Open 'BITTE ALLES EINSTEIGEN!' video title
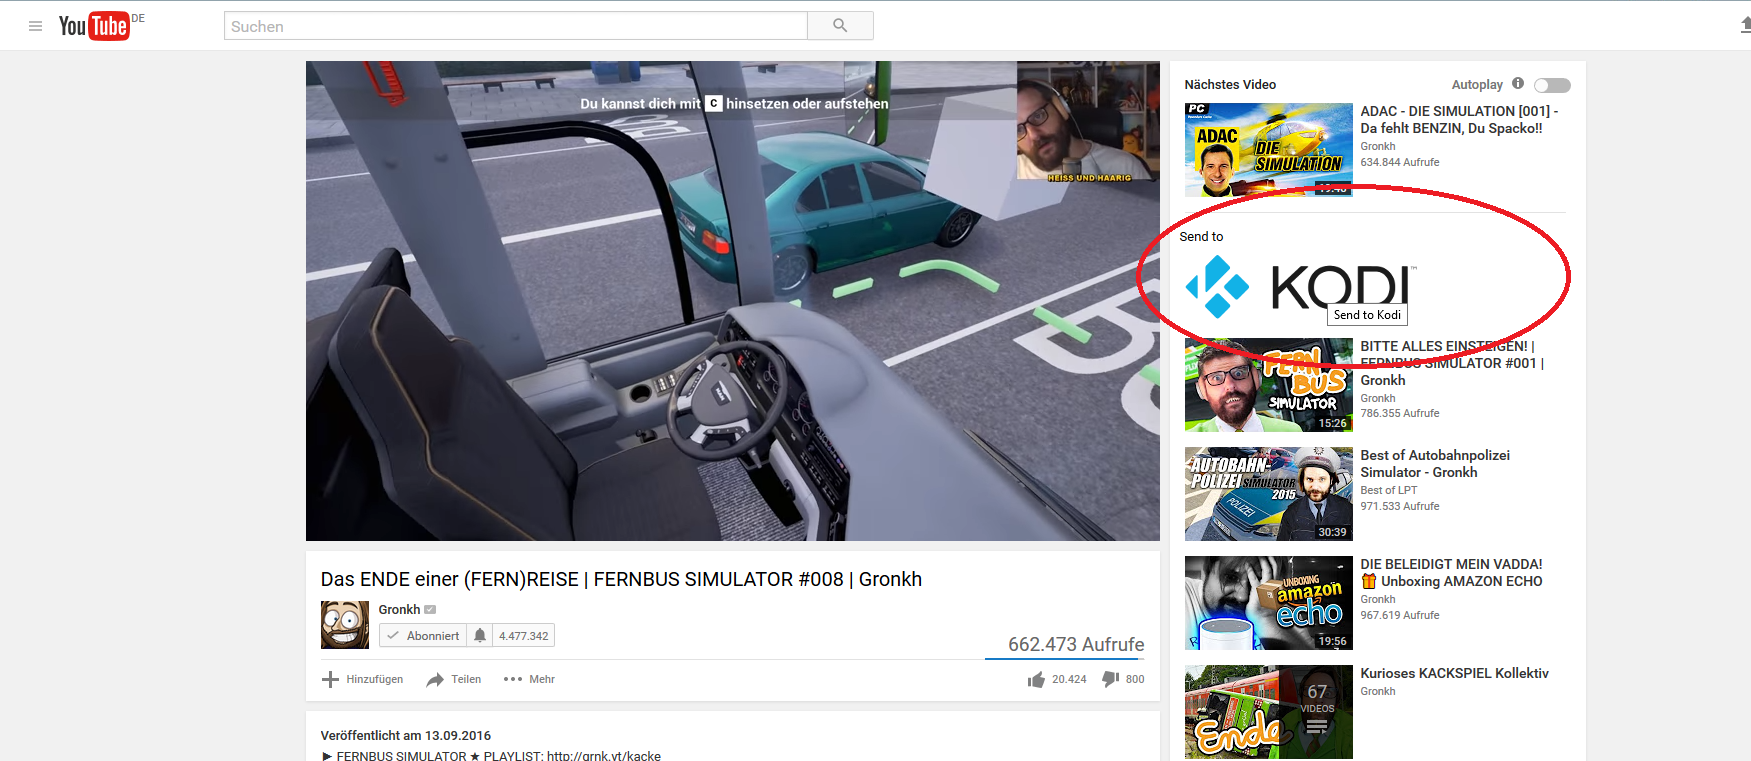1751x761 pixels. 1452,363
